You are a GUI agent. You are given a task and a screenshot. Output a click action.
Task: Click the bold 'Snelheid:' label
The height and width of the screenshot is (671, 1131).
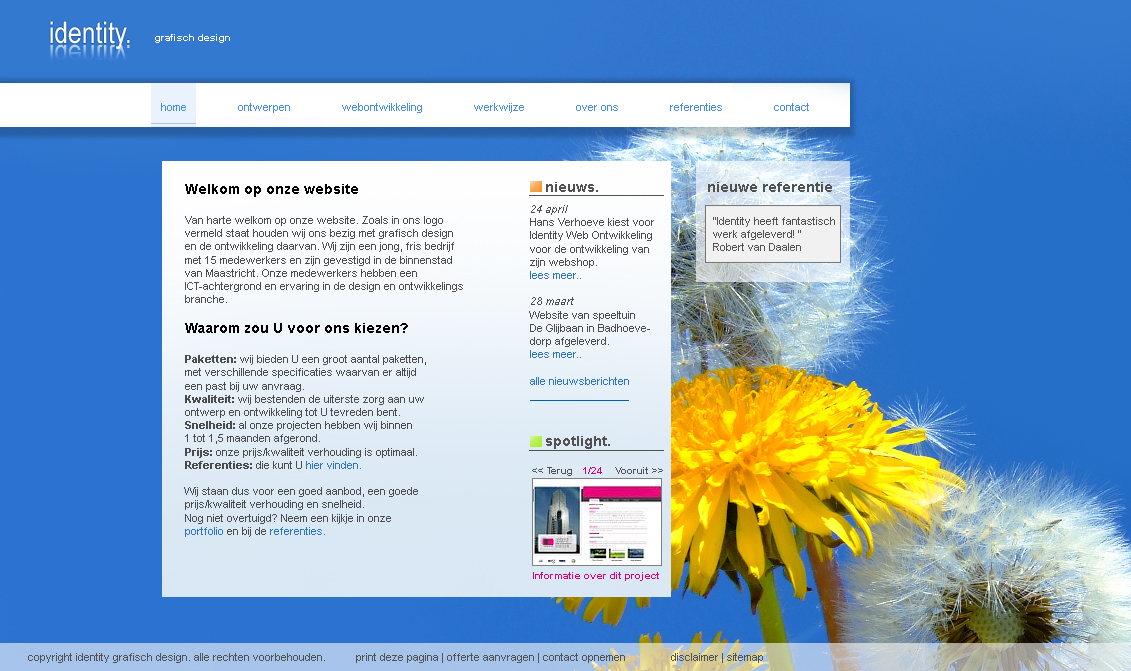click(210, 426)
